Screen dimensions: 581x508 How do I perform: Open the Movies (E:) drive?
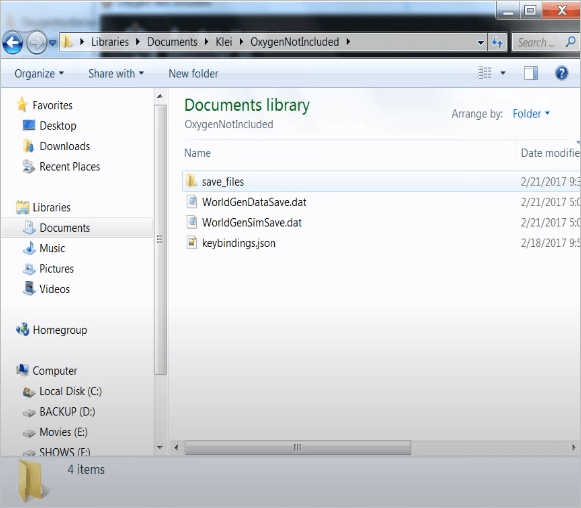[x=63, y=432]
